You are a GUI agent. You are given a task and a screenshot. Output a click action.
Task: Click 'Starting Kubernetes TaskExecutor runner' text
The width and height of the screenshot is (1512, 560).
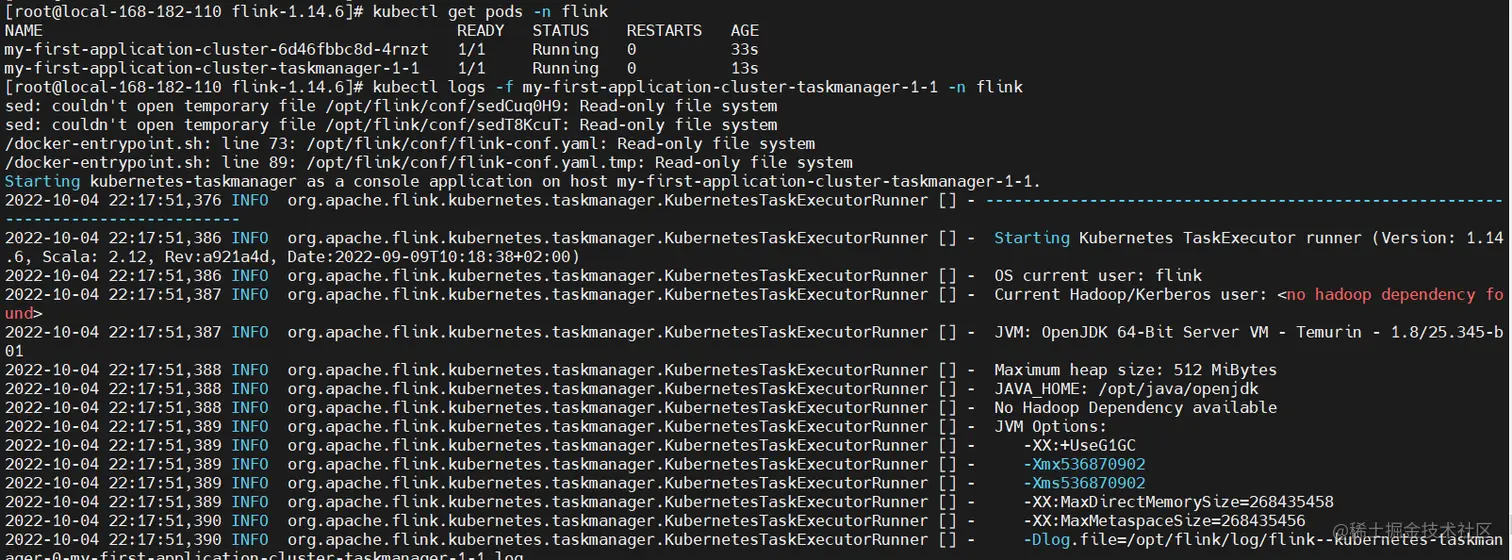[x=1178, y=238]
